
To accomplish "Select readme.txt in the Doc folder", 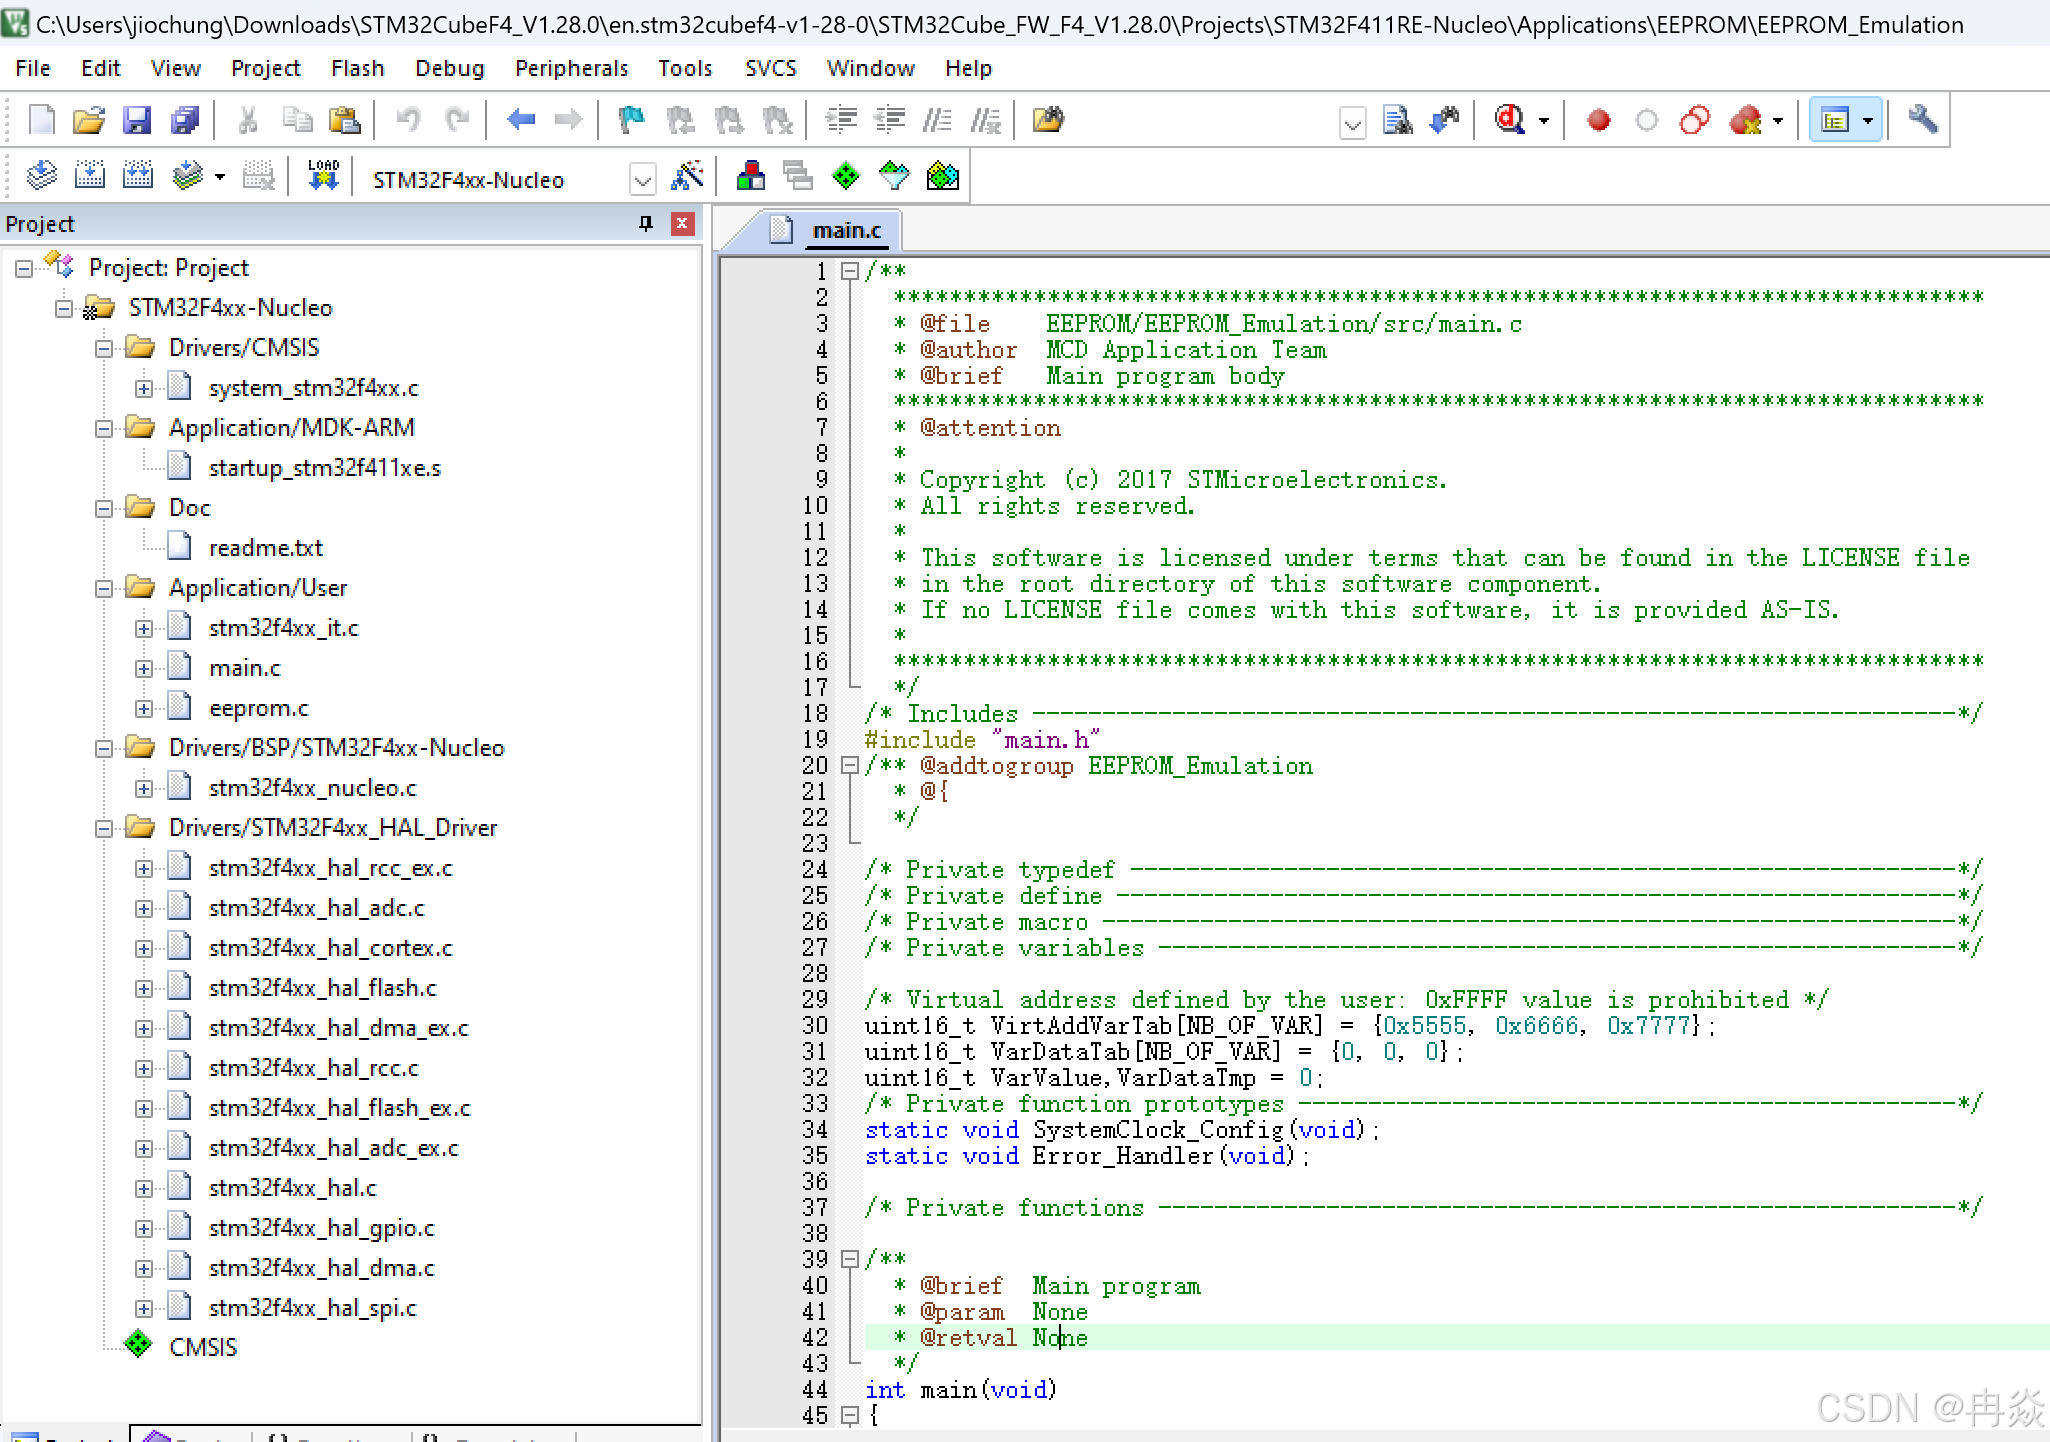I will click(x=265, y=548).
